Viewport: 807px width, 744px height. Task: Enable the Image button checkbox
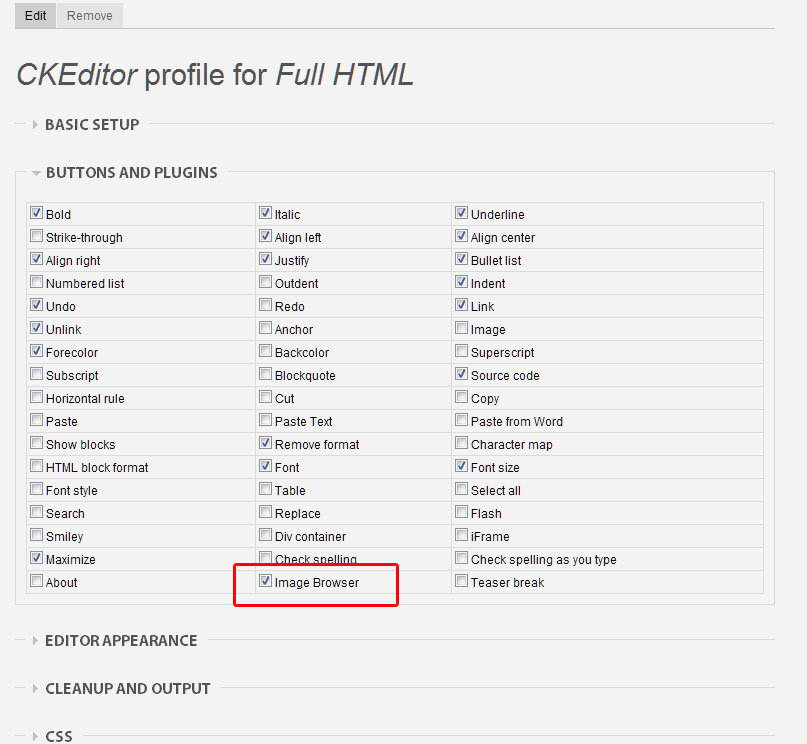click(462, 328)
